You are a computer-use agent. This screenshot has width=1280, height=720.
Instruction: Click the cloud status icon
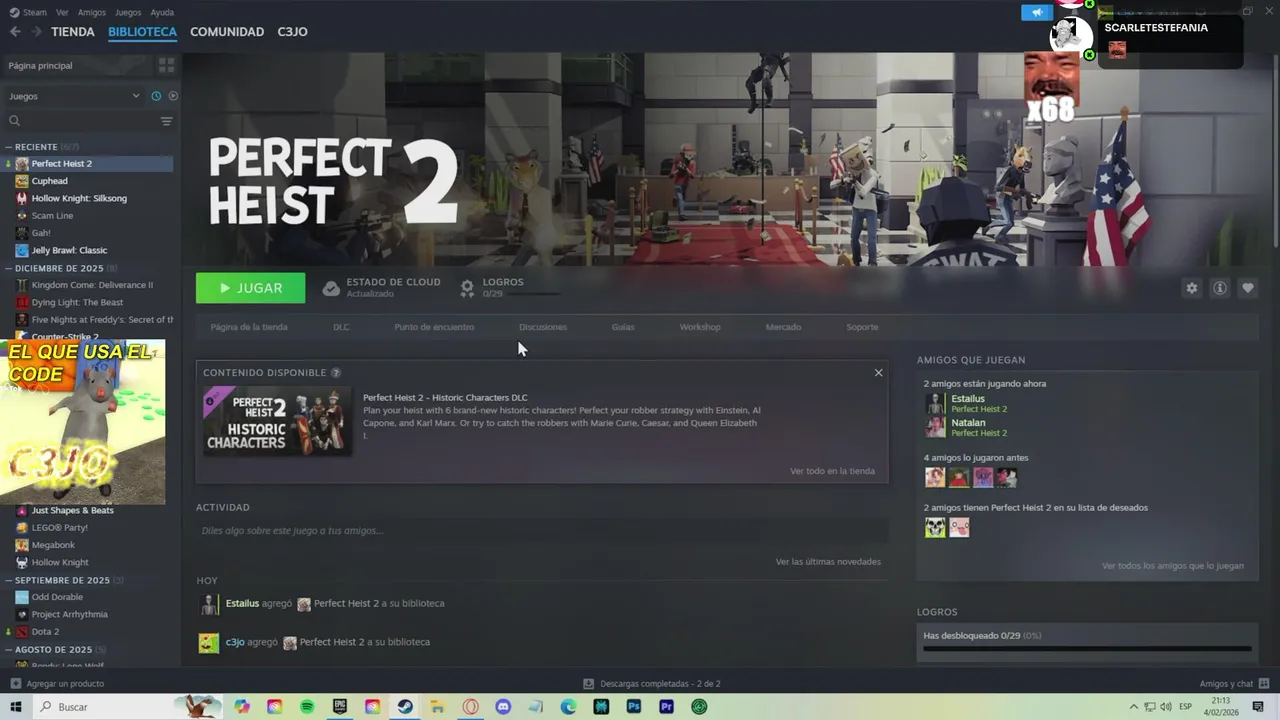[x=331, y=289]
